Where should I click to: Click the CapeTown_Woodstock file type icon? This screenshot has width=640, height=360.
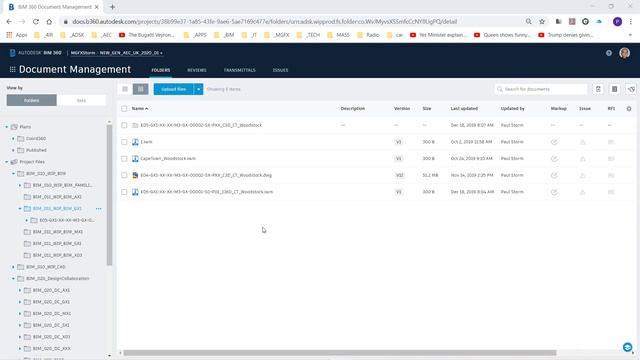tap(135, 158)
